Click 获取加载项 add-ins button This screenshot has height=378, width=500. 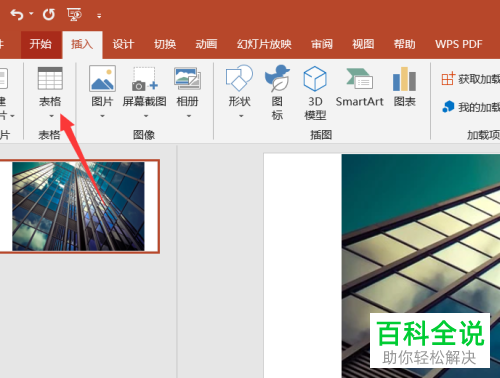(470, 79)
